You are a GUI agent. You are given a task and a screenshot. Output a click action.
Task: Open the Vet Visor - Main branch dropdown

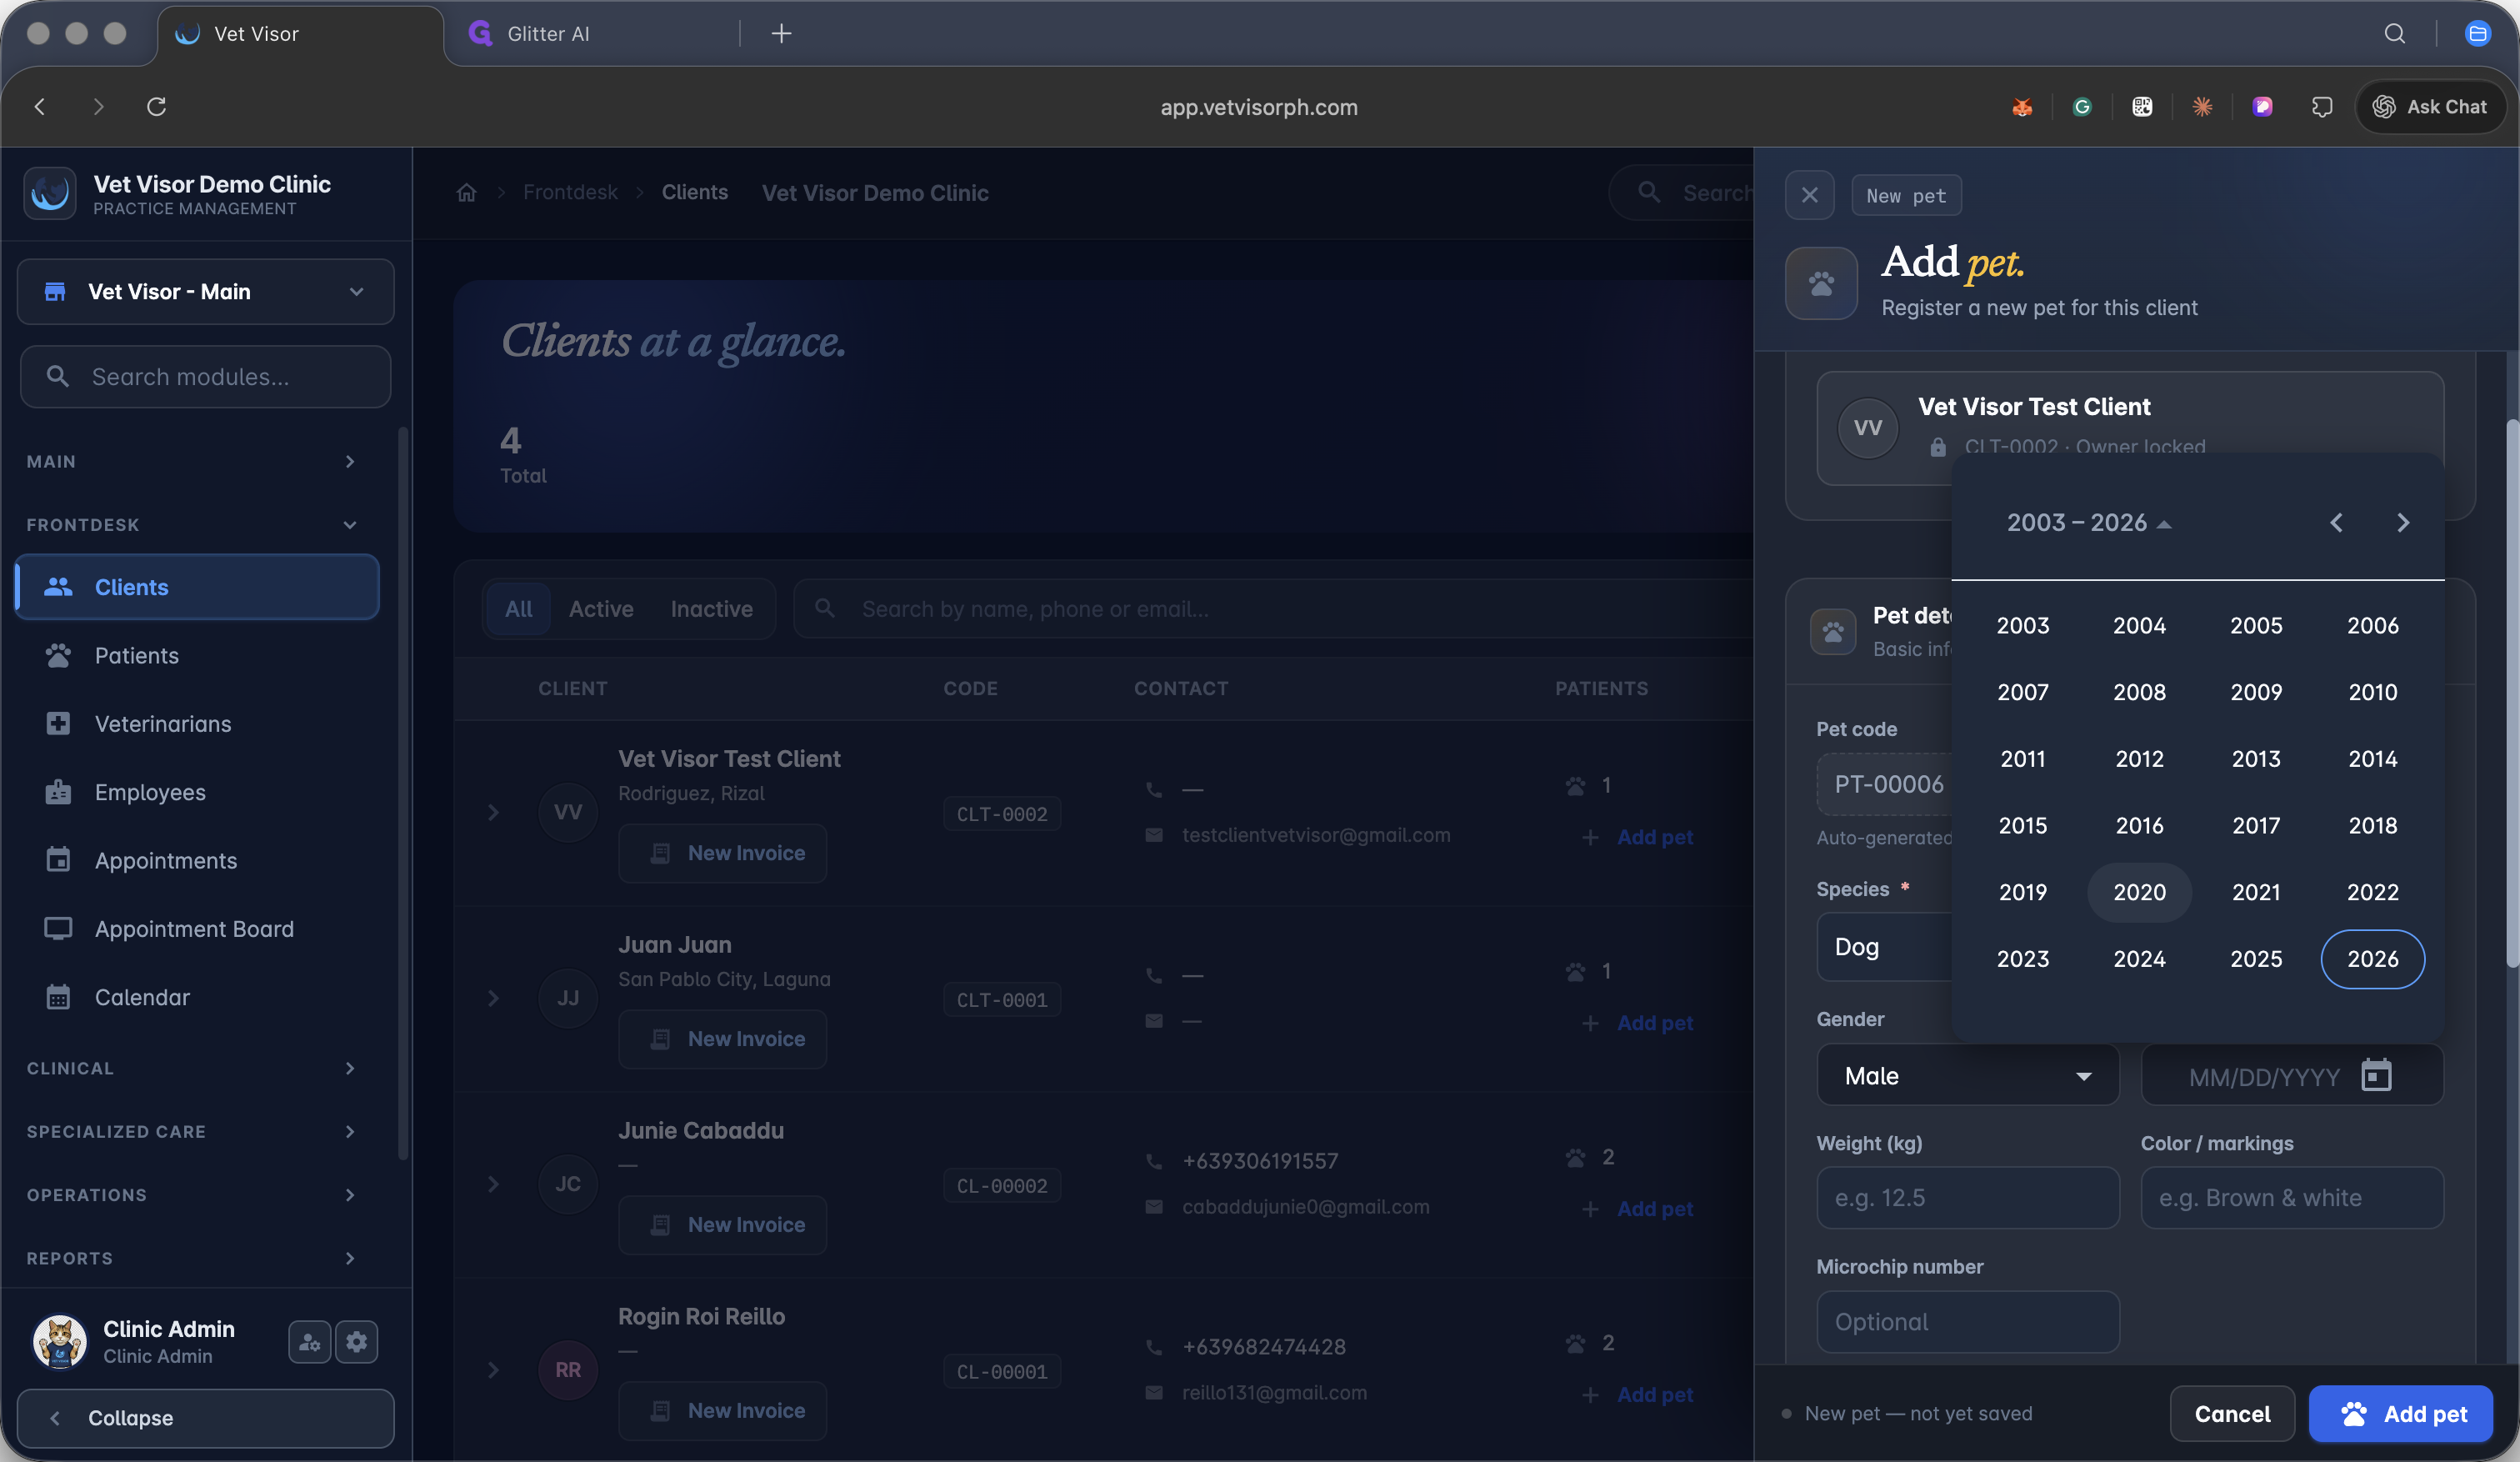206,292
